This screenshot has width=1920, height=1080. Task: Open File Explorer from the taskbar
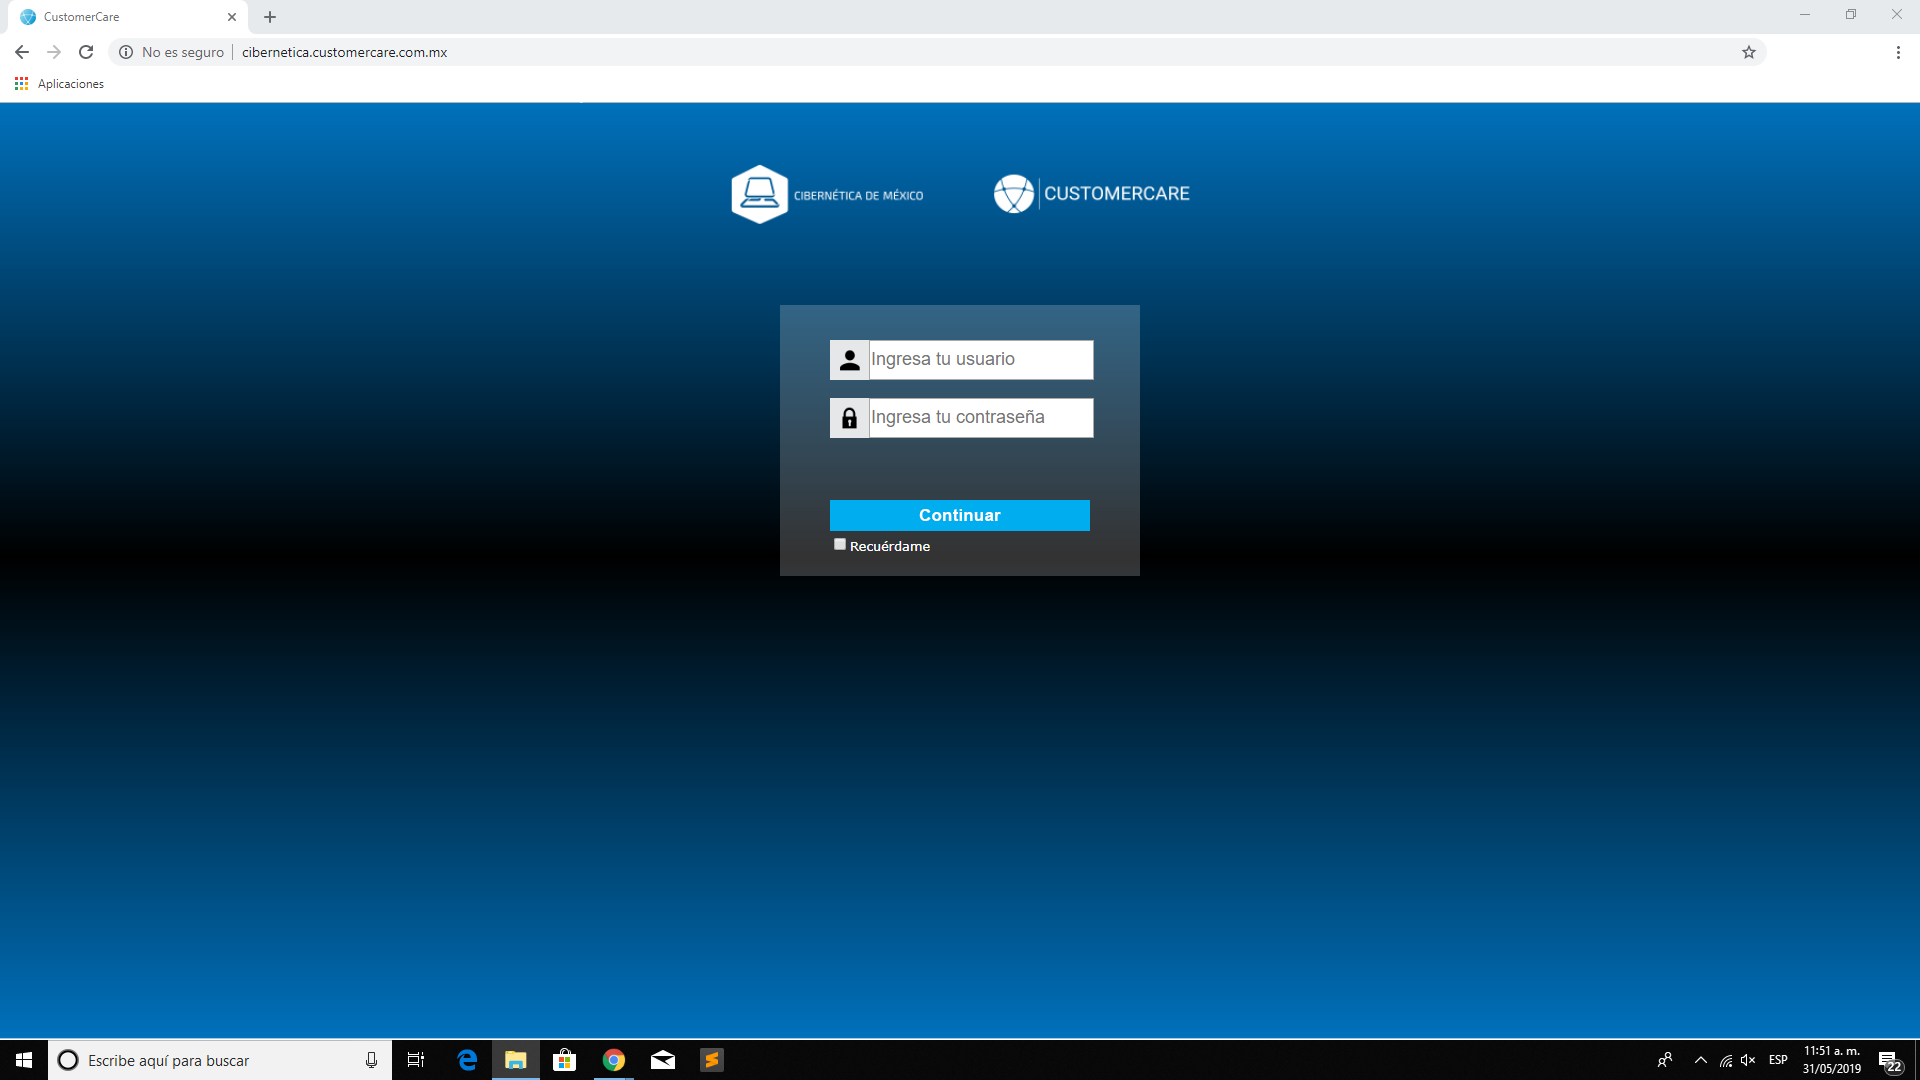pos(516,1060)
